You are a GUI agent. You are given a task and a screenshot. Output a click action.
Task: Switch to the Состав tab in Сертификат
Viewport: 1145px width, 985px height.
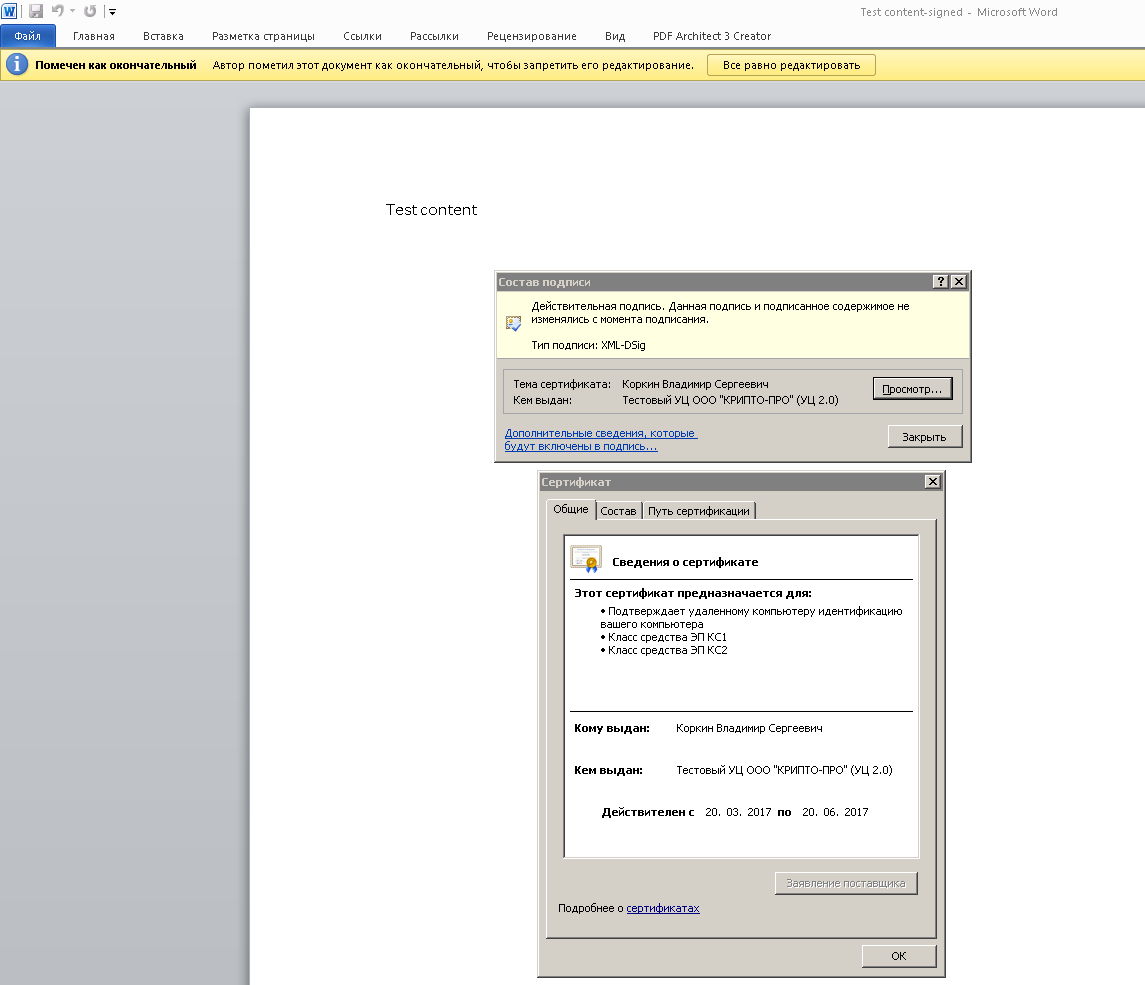(x=619, y=511)
